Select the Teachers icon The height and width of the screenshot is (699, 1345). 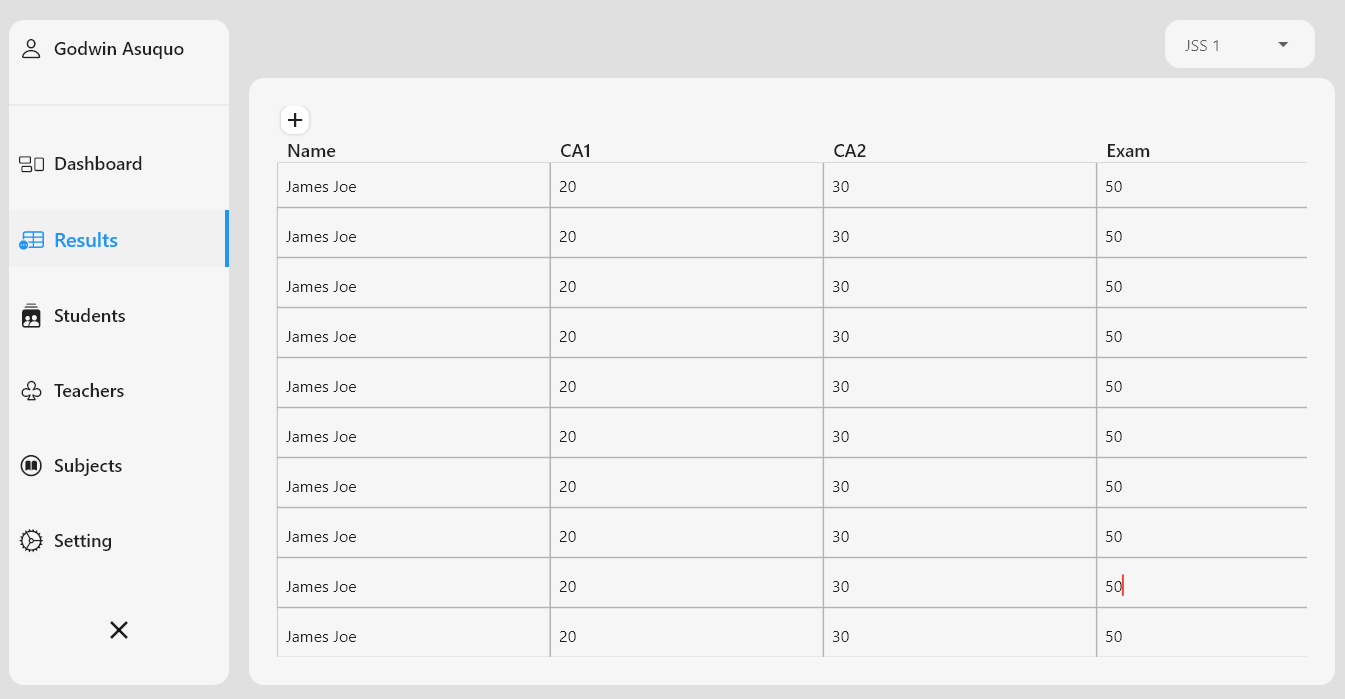(30, 390)
